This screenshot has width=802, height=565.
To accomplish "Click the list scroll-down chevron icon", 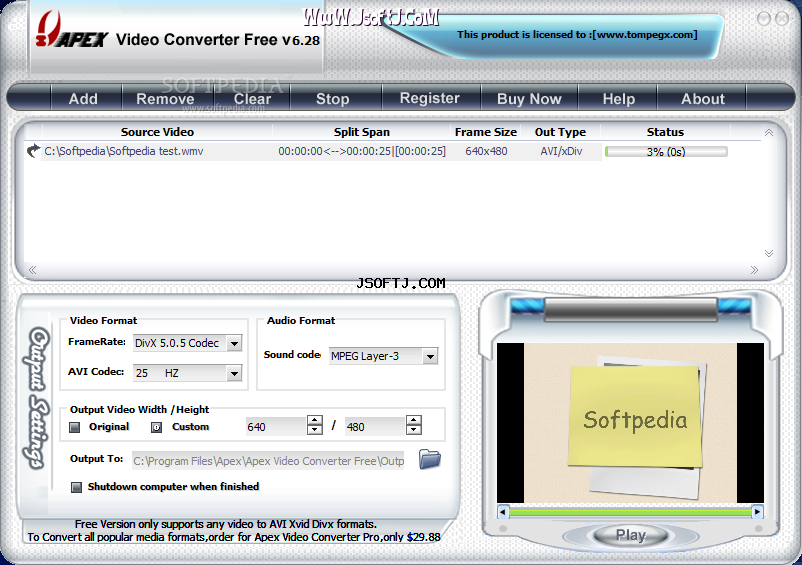I will [x=768, y=253].
